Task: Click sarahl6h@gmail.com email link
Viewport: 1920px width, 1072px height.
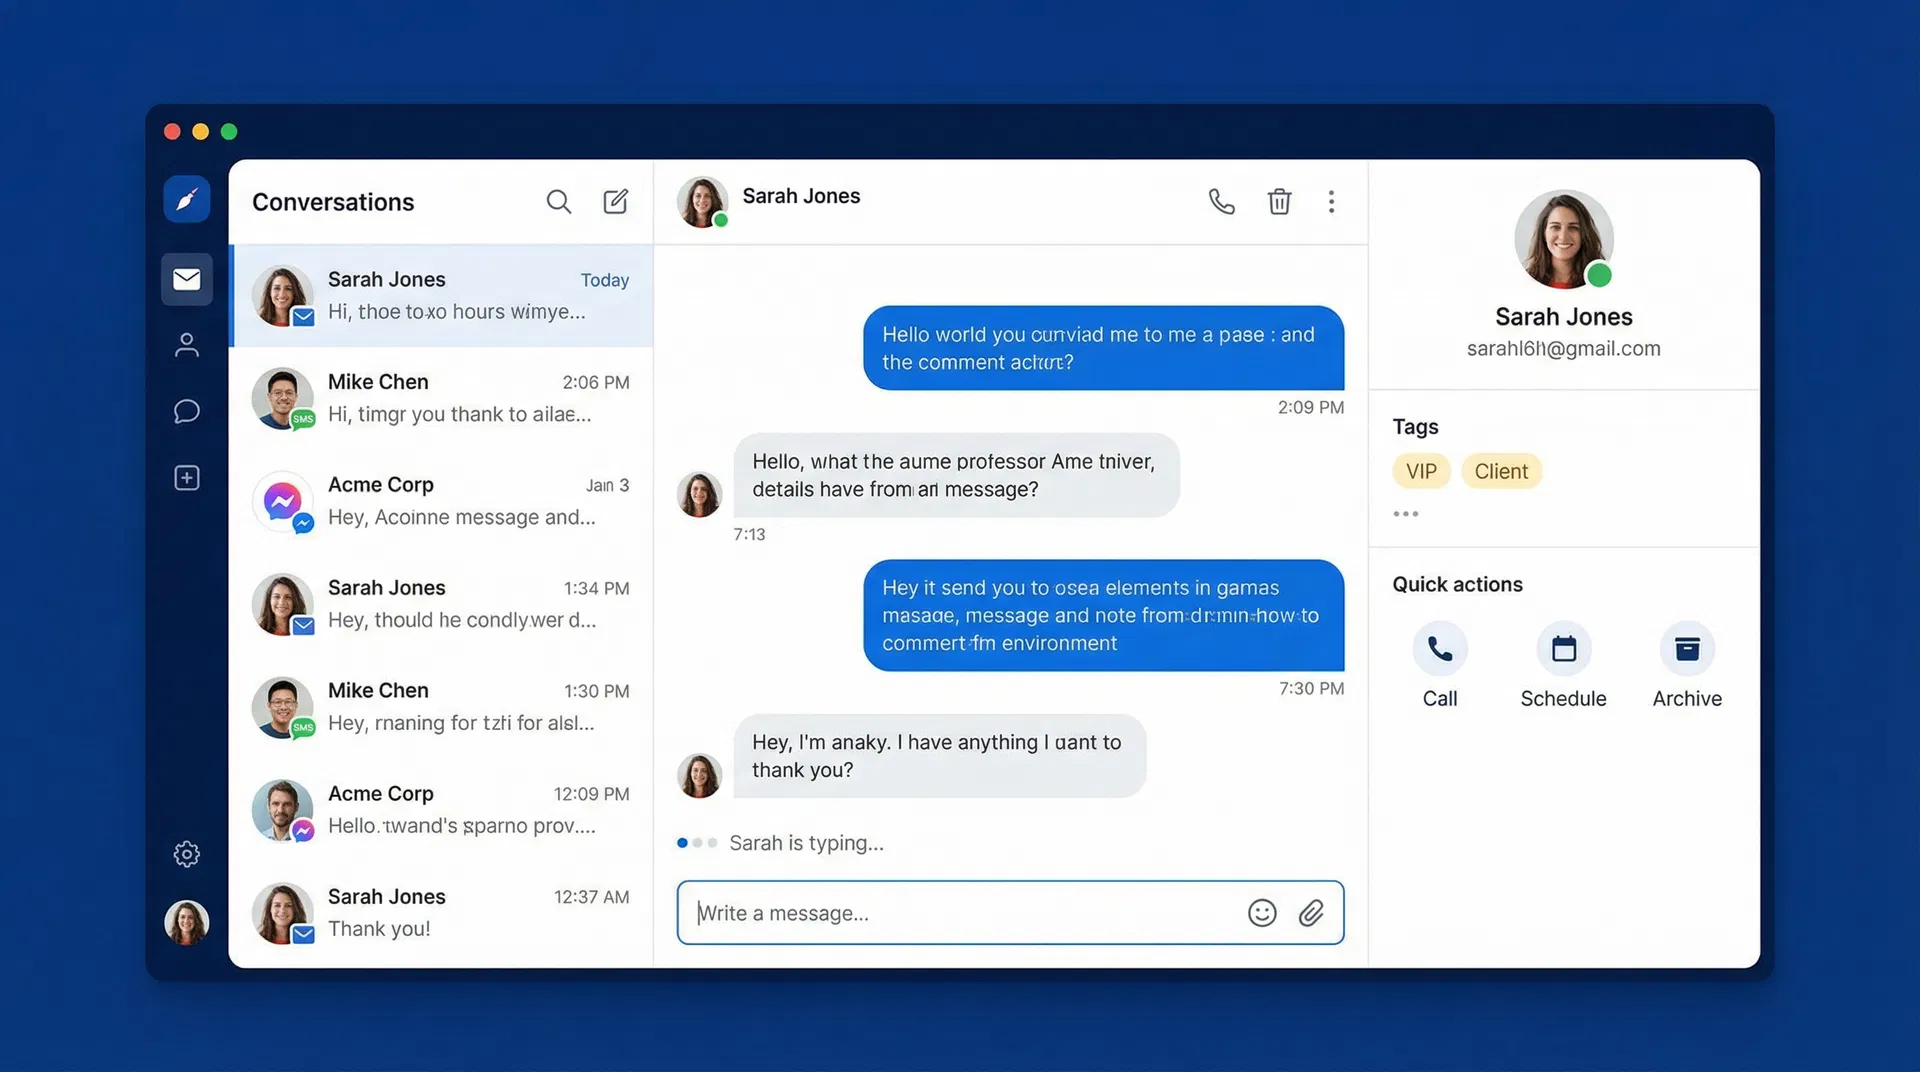Action: 1563,348
